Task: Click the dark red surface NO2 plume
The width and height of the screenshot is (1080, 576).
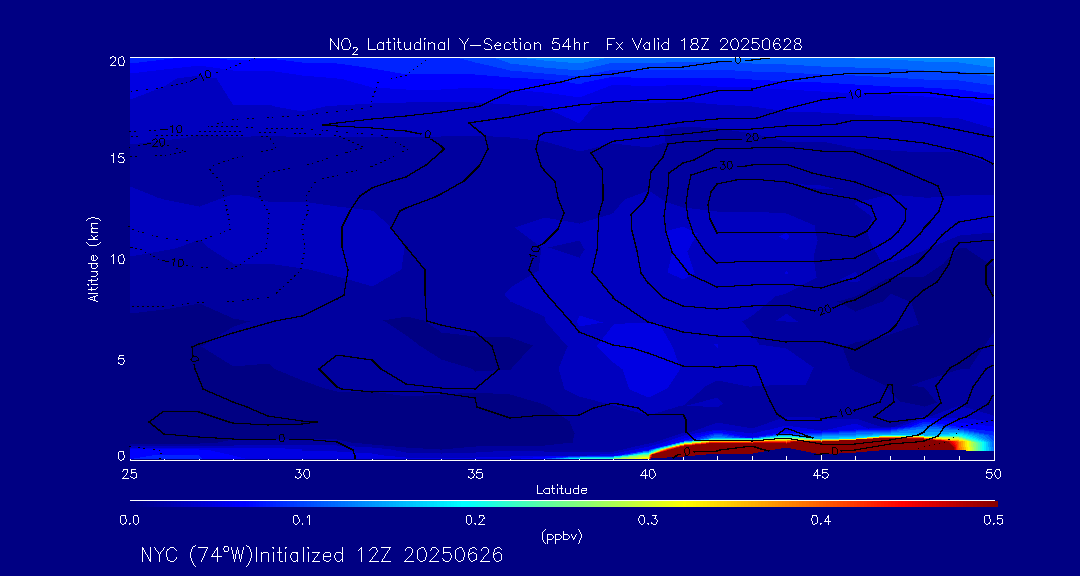Action: (806, 447)
